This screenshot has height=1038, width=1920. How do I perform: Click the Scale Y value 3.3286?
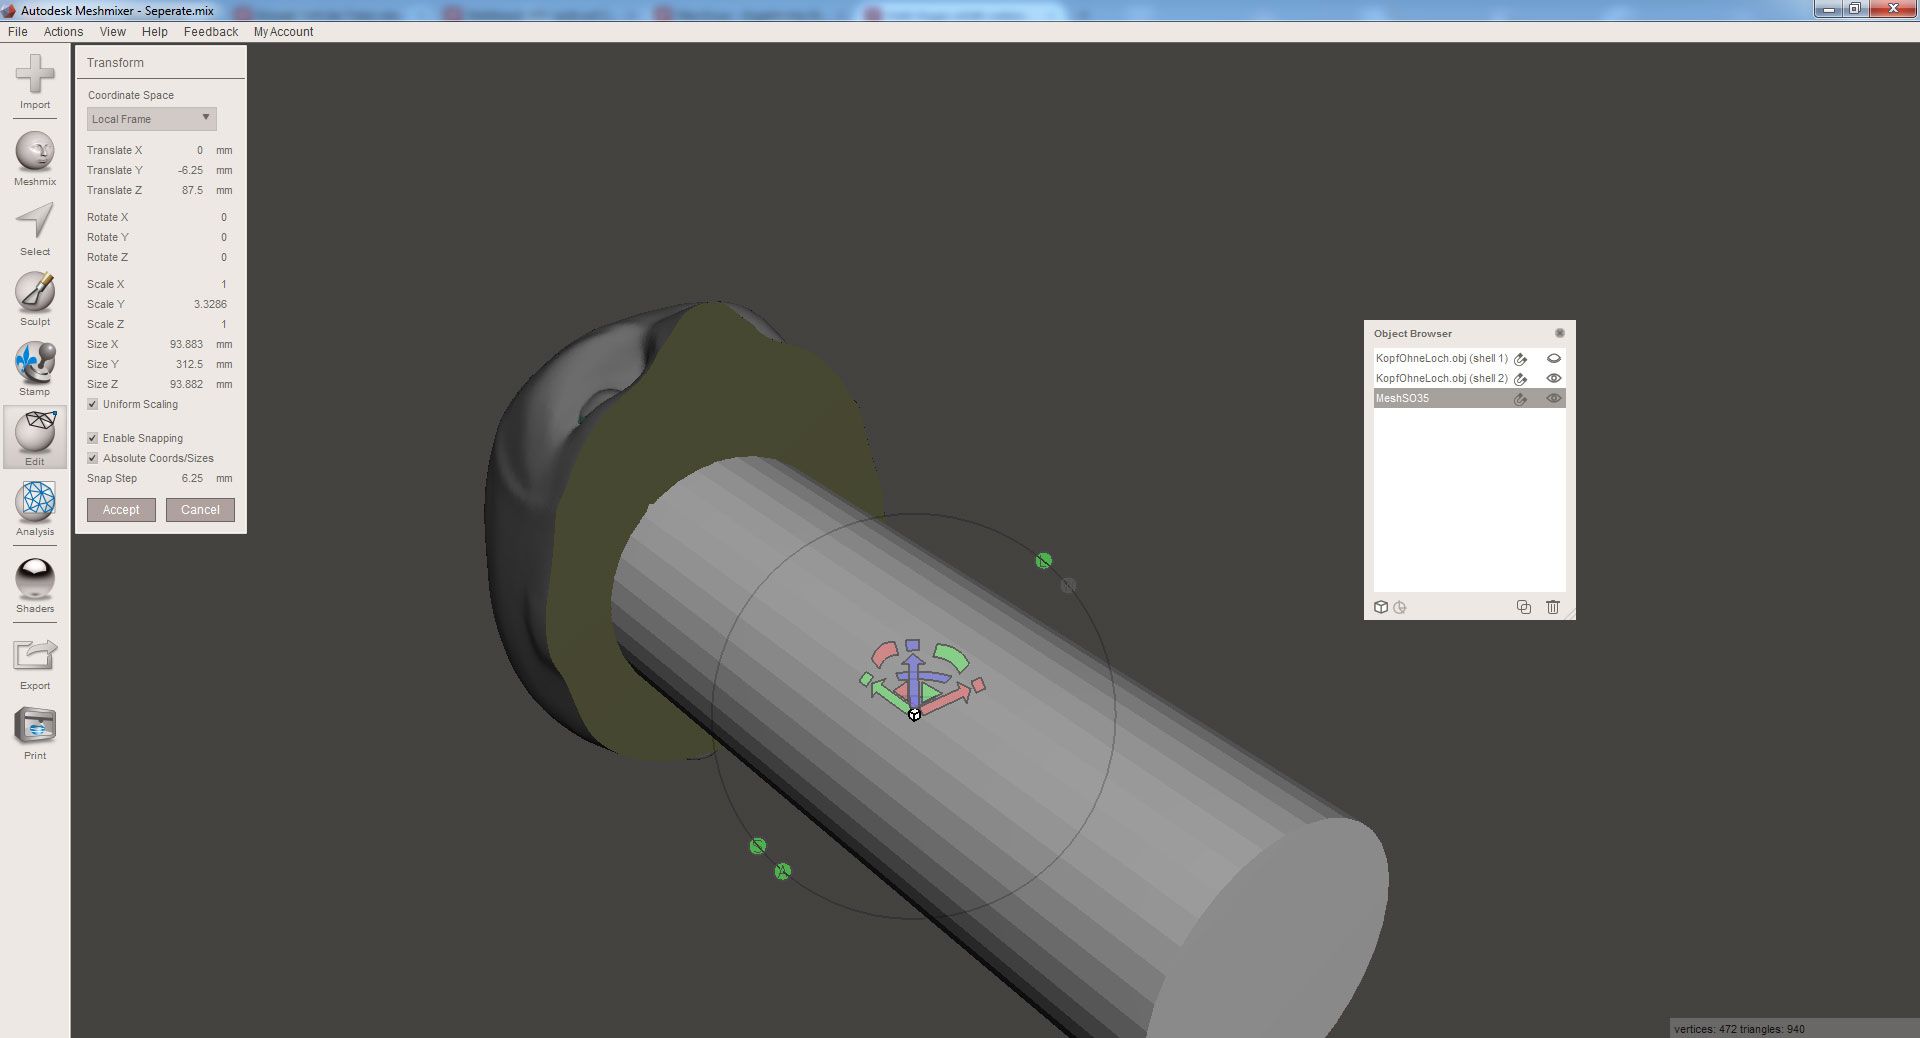(210, 304)
